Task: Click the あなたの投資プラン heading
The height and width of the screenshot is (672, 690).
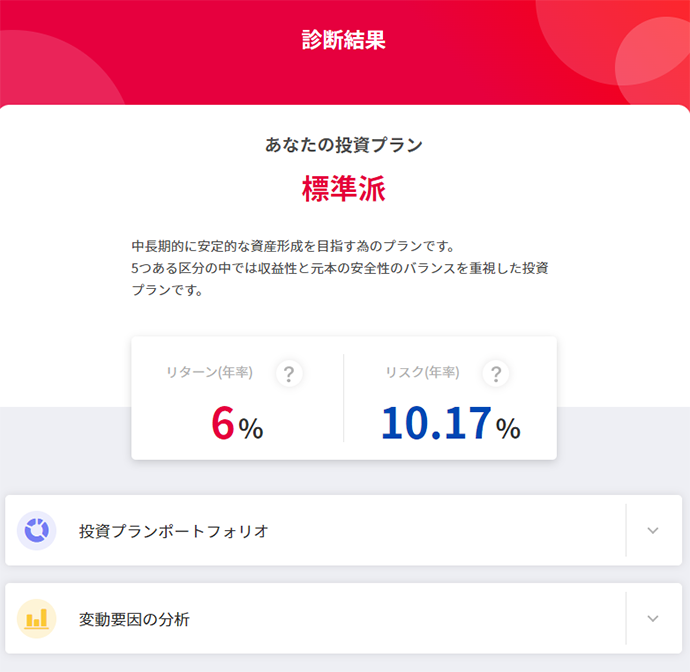Action: (344, 145)
